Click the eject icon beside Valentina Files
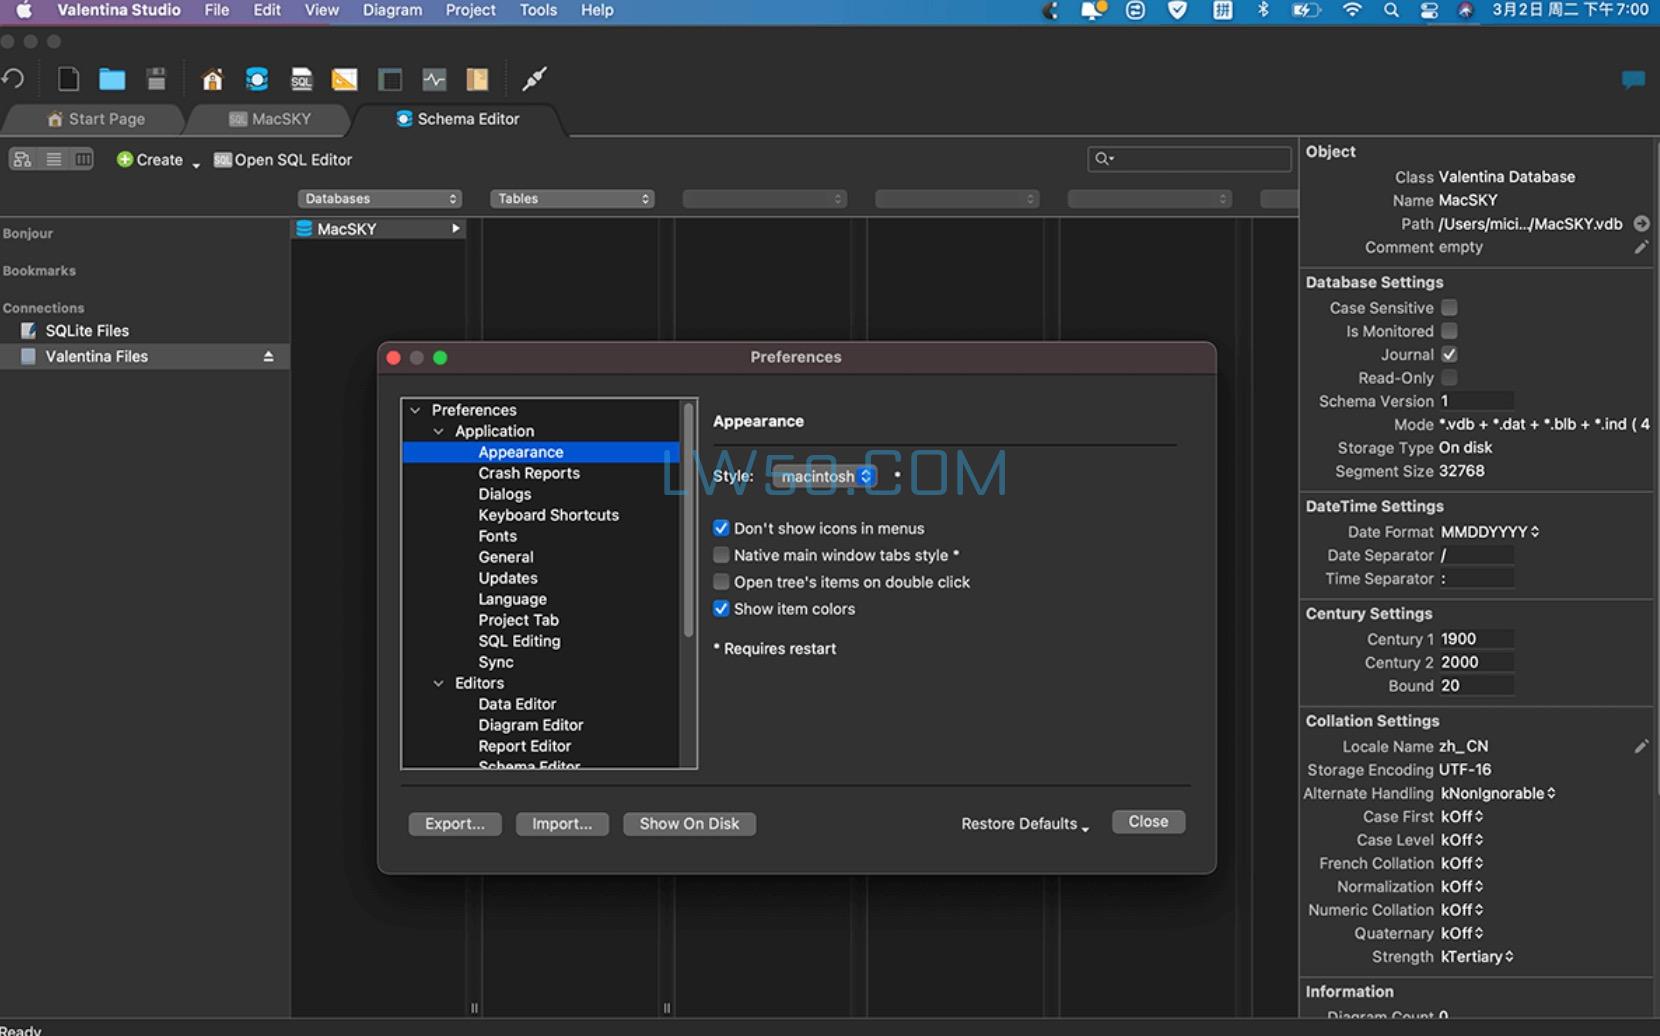The image size is (1660, 1036). [268, 356]
